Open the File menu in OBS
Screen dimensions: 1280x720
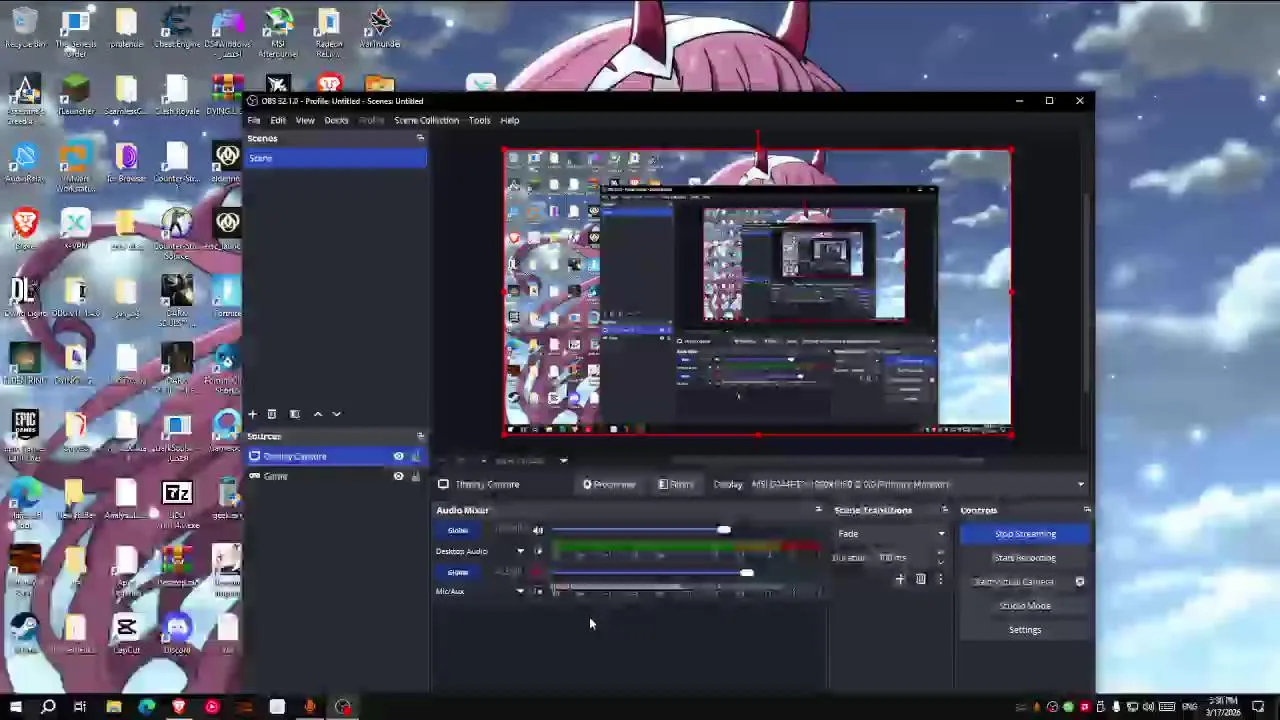(x=254, y=120)
